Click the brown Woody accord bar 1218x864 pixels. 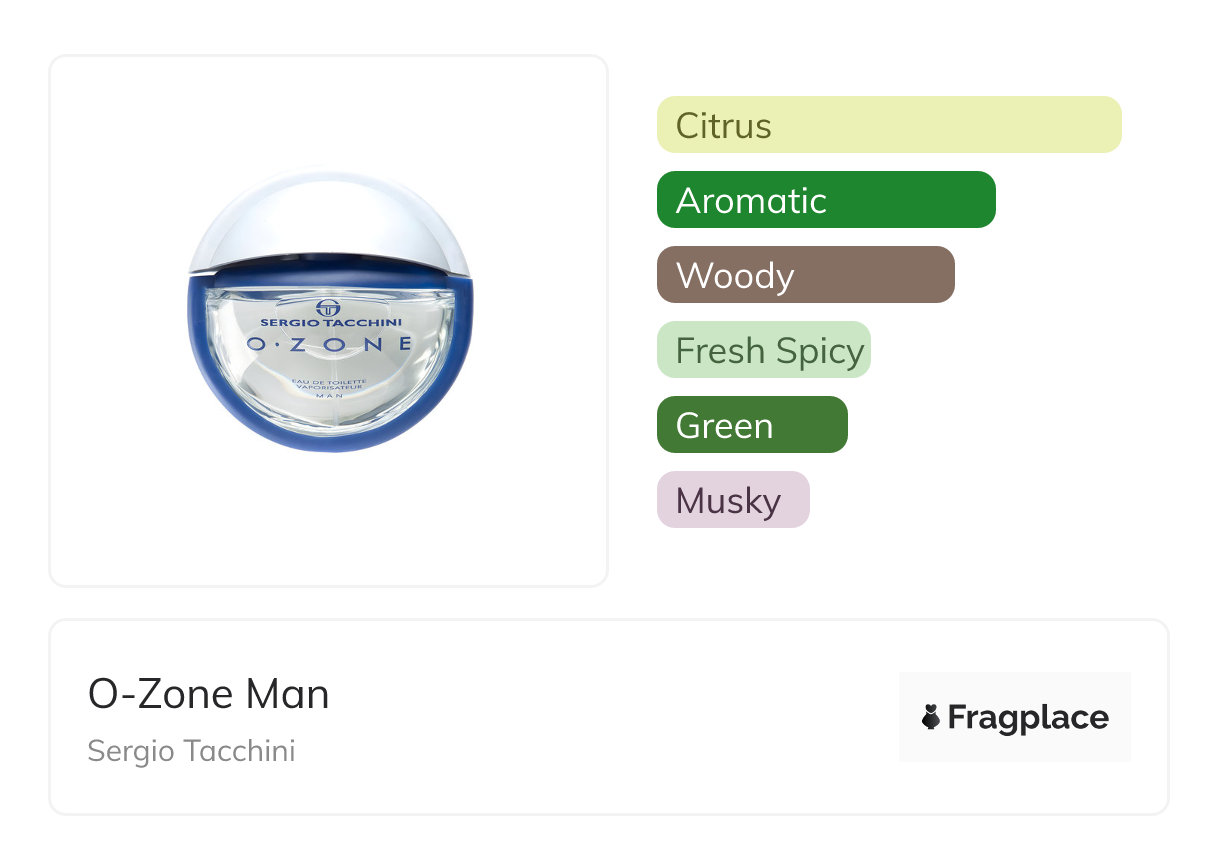pyautogui.click(x=806, y=275)
